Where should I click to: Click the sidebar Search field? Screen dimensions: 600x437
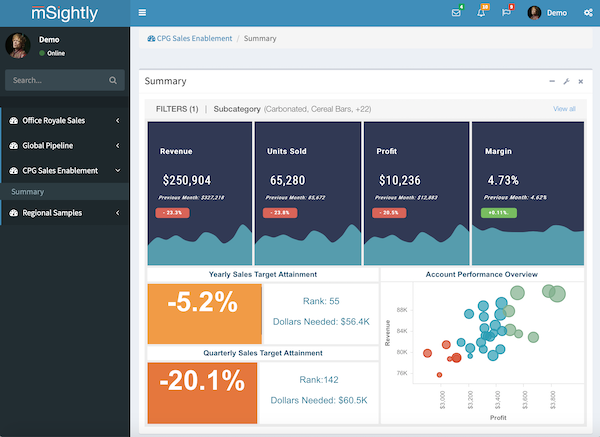coord(65,80)
